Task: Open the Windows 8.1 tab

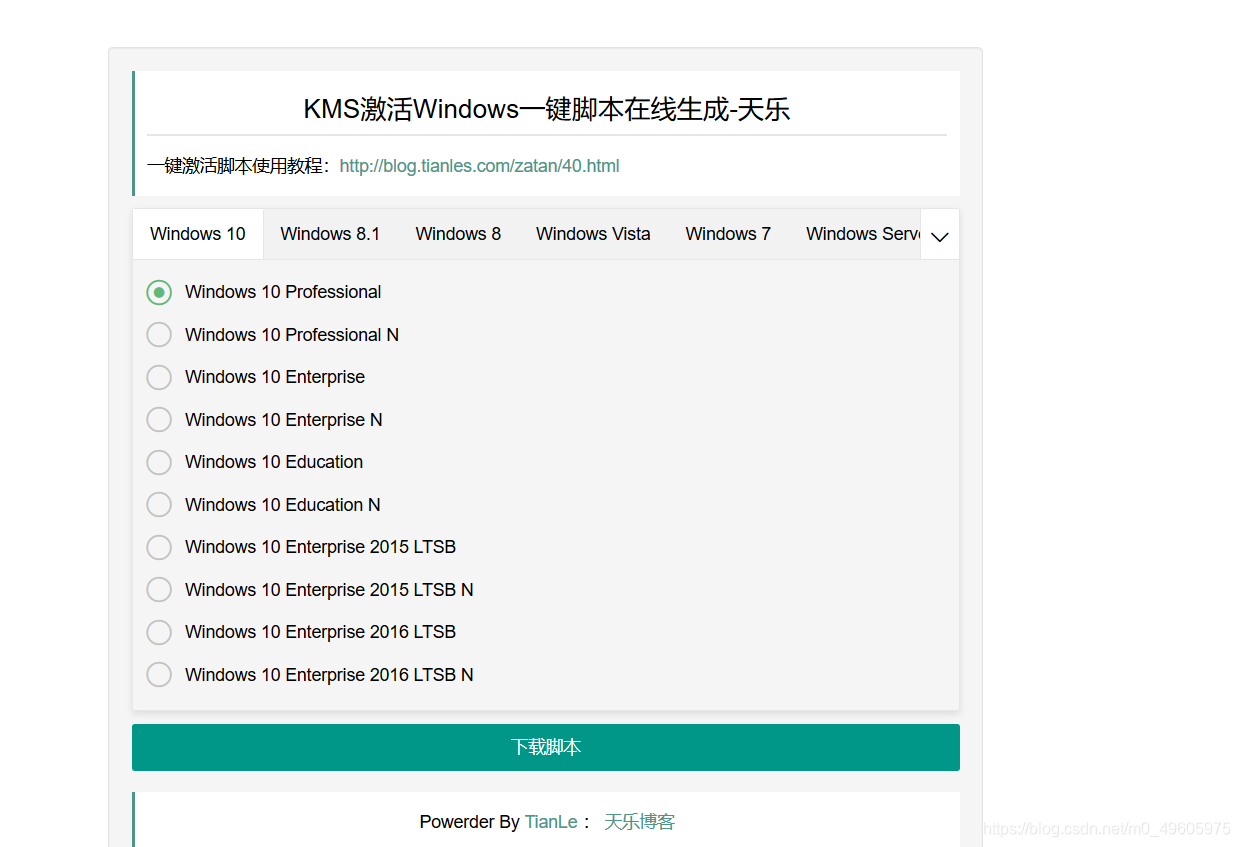Action: [x=330, y=234]
